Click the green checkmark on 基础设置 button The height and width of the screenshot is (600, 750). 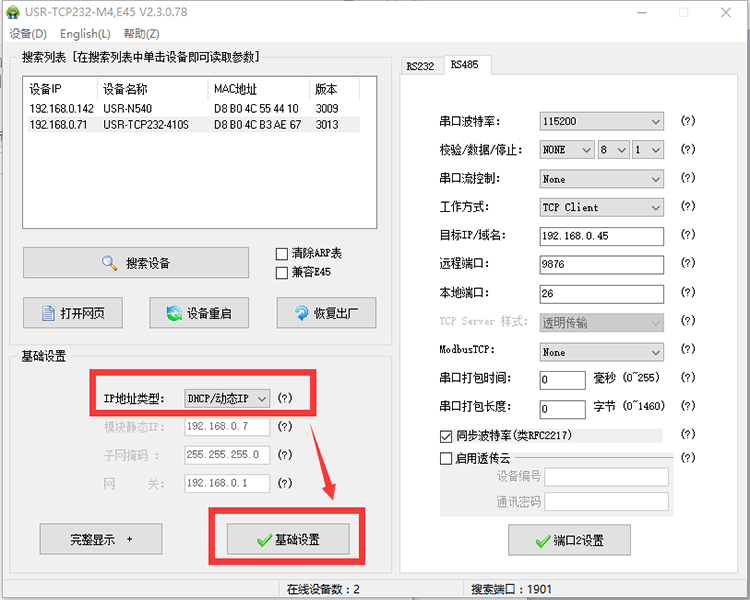(263, 539)
